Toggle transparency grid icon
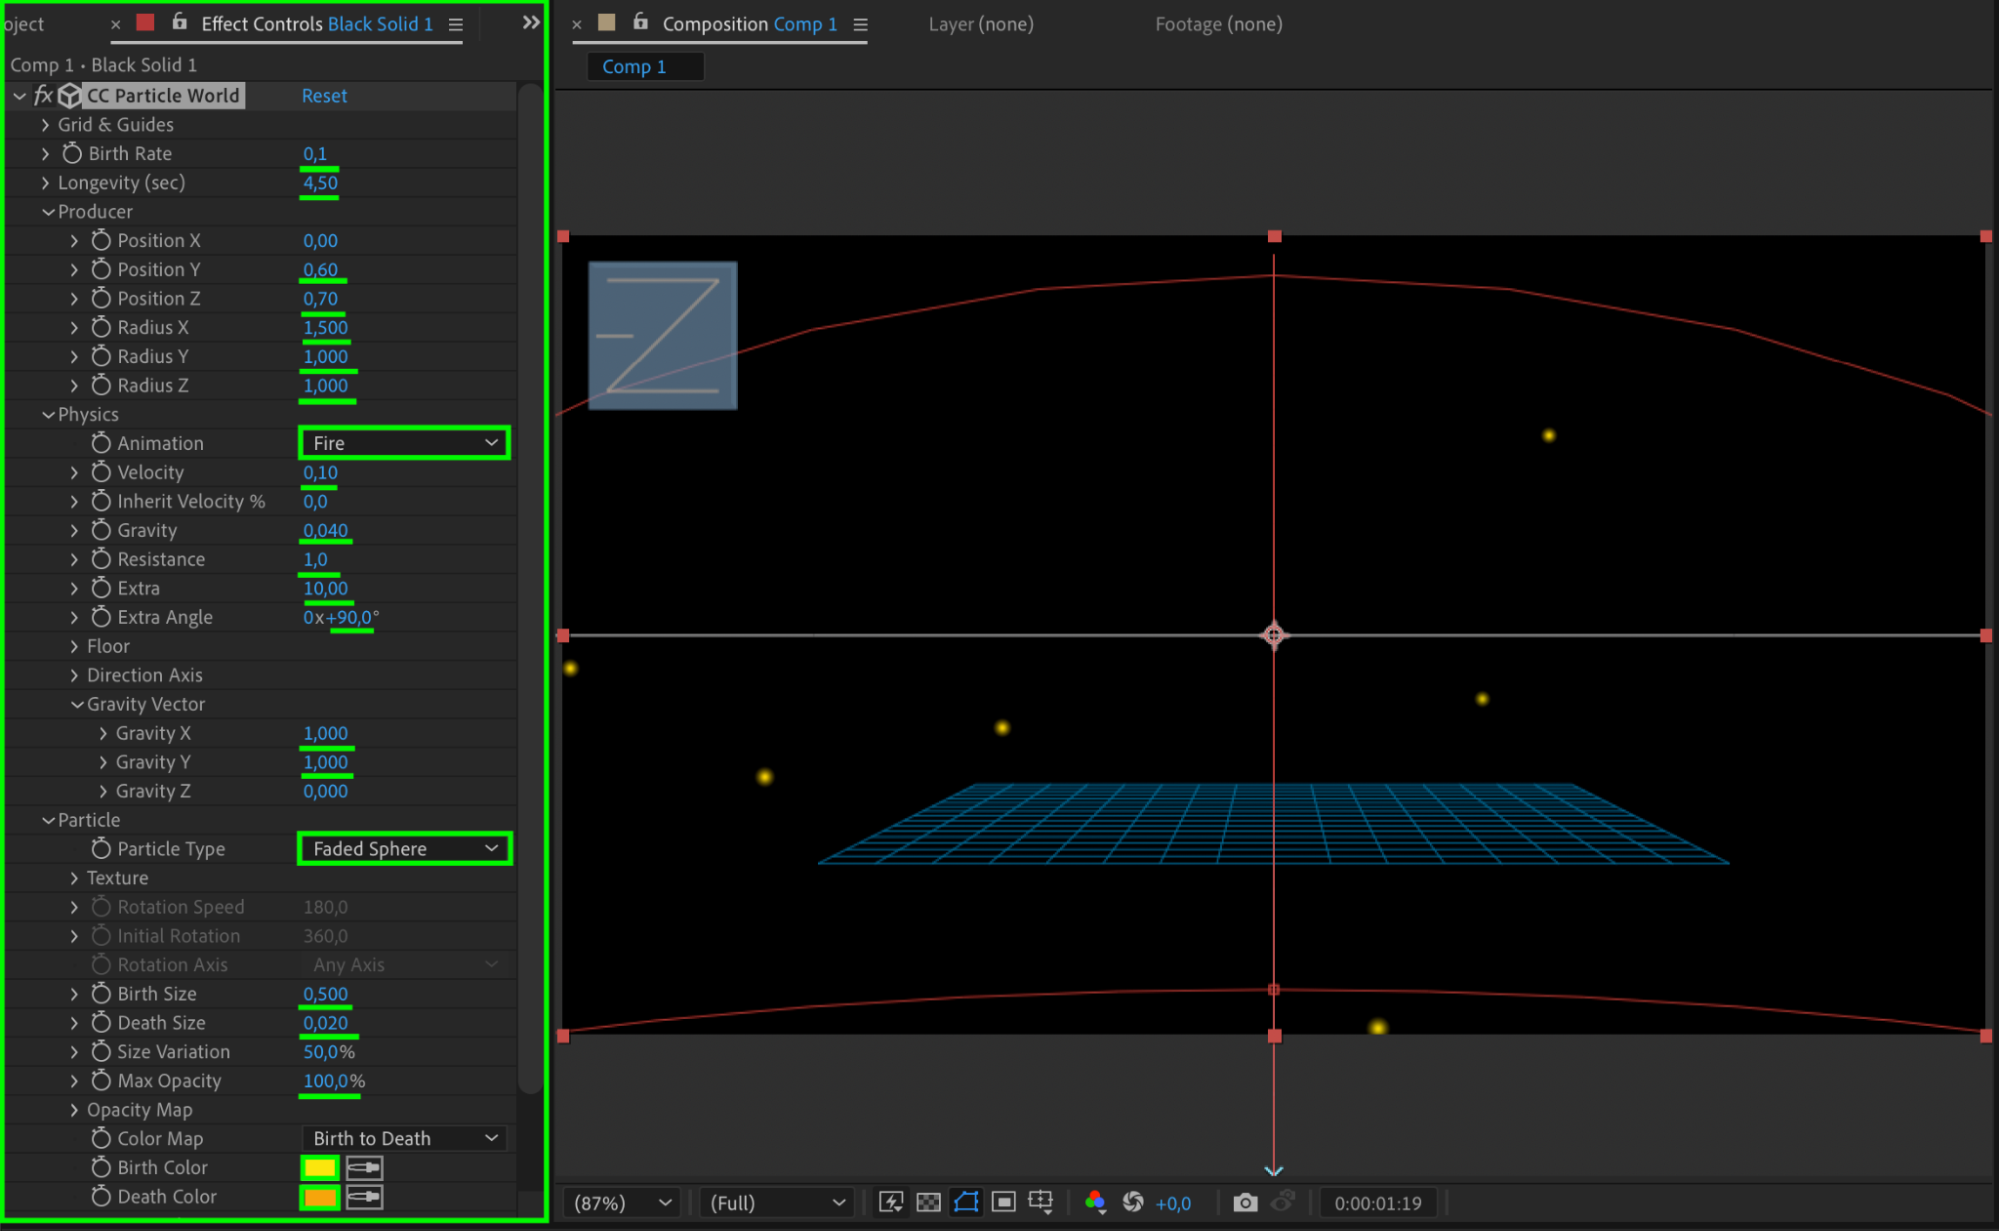The width and height of the screenshot is (1999, 1231). [x=928, y=1202]
